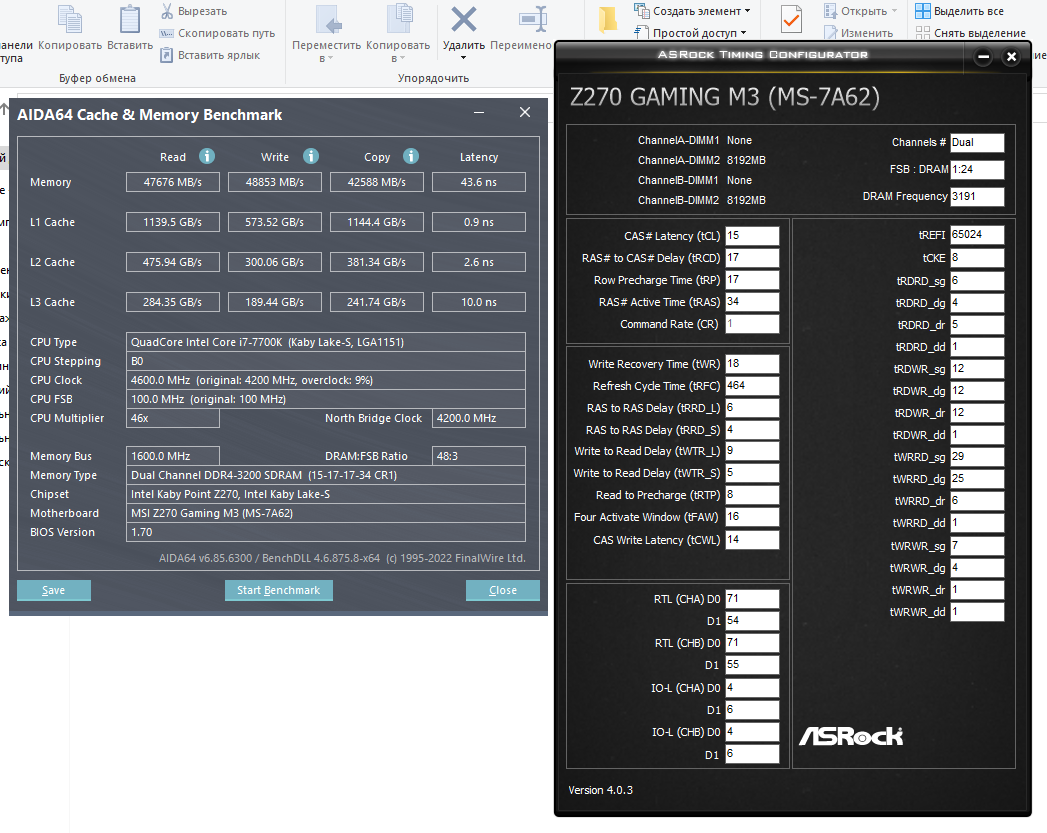Click Select all (Выделить все) in ribbon
Screen dimensions: 1047x833
click(x=959, y=11)
